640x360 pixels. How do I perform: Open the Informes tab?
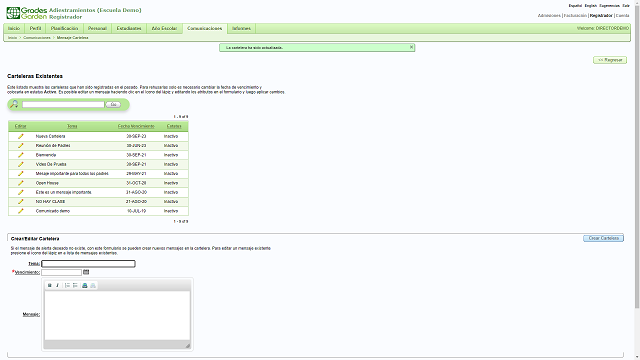(x=241, y=29)
